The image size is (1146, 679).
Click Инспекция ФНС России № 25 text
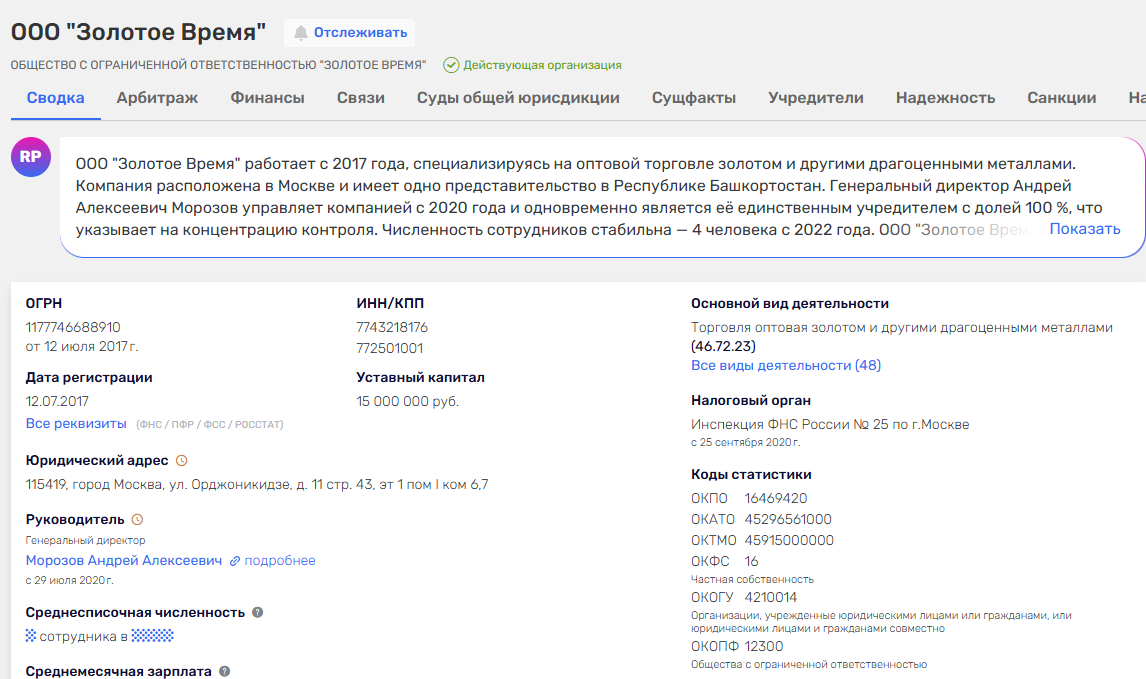[830, 425]
